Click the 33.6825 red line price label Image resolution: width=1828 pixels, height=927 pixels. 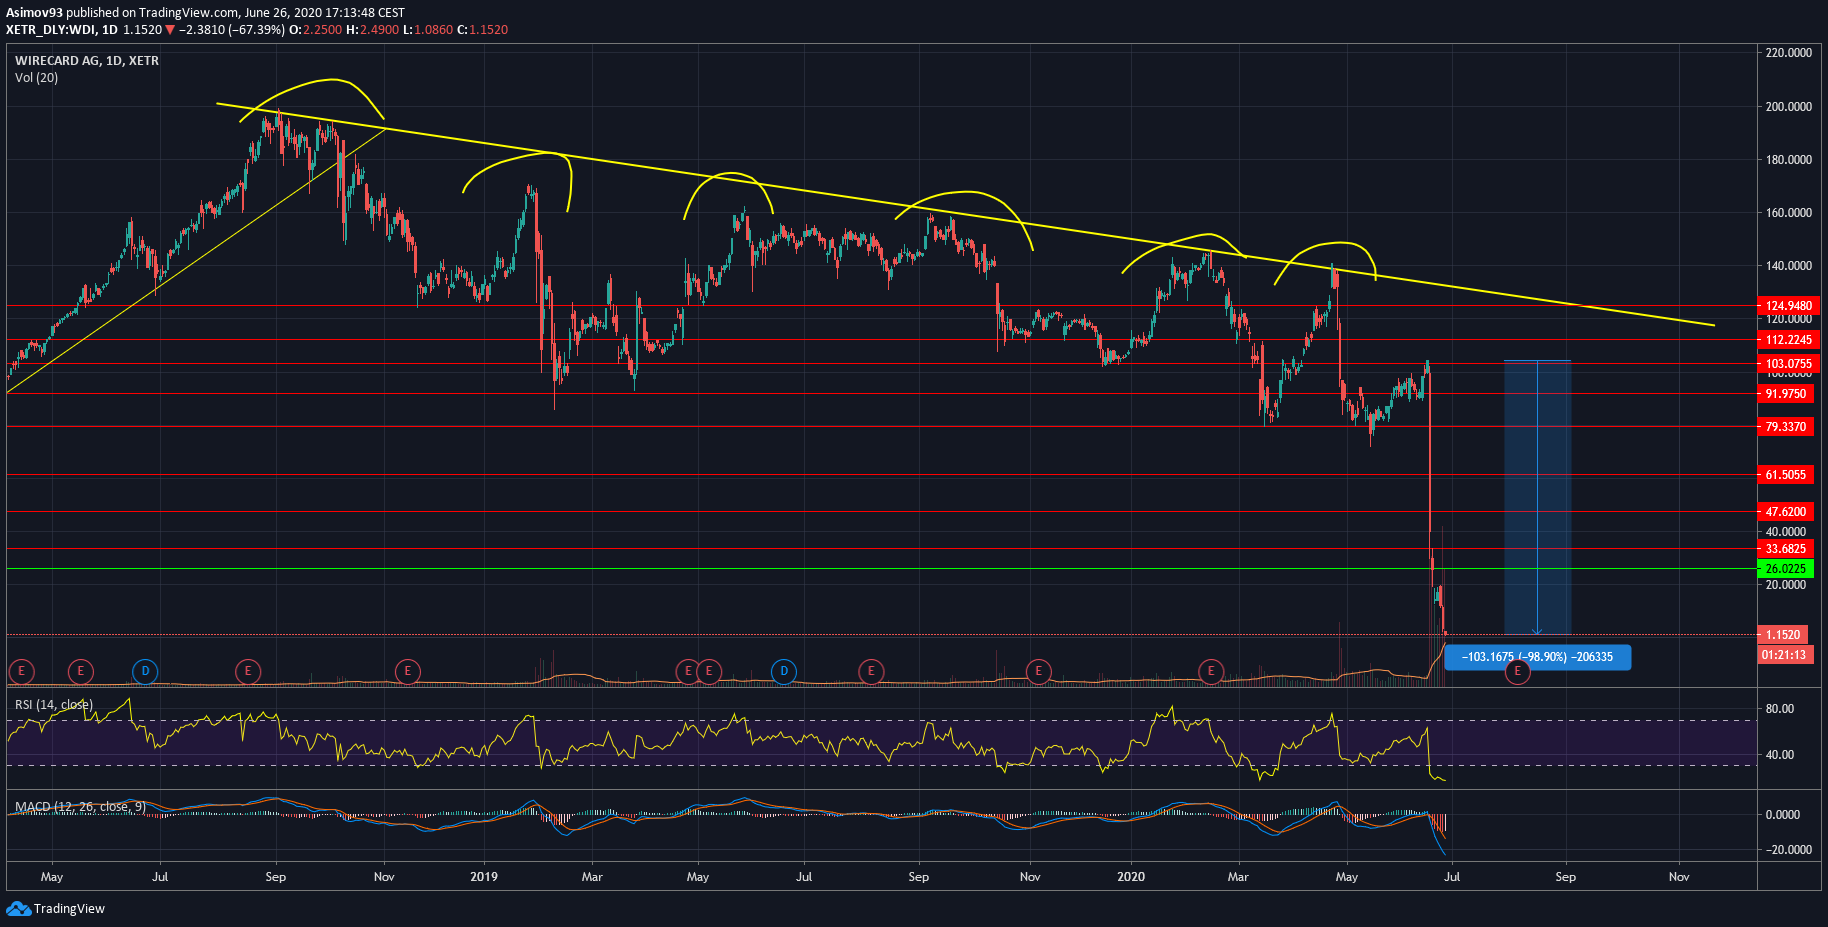1786,548
